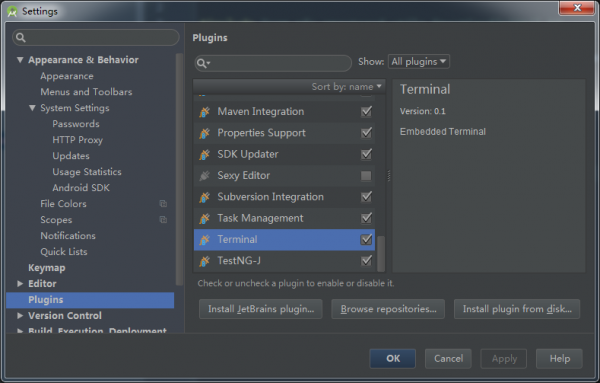Click Install plugin from disk button
Viewport: 600px width, 383px height.
point(517,309)
